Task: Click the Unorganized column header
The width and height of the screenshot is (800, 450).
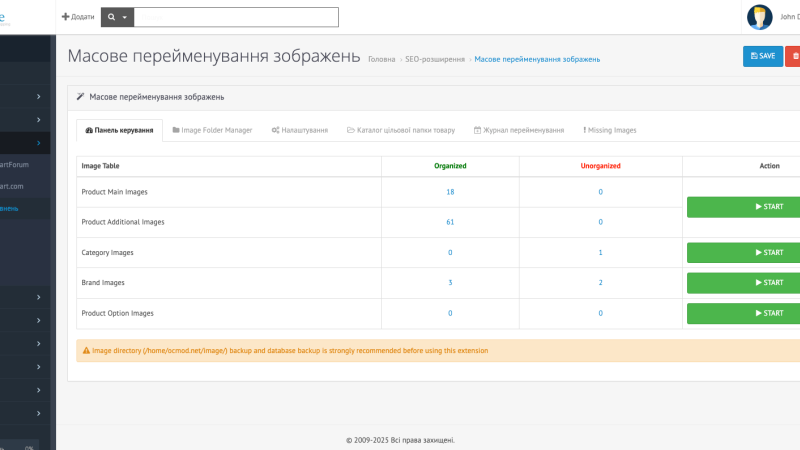Action: coord(601,166)
